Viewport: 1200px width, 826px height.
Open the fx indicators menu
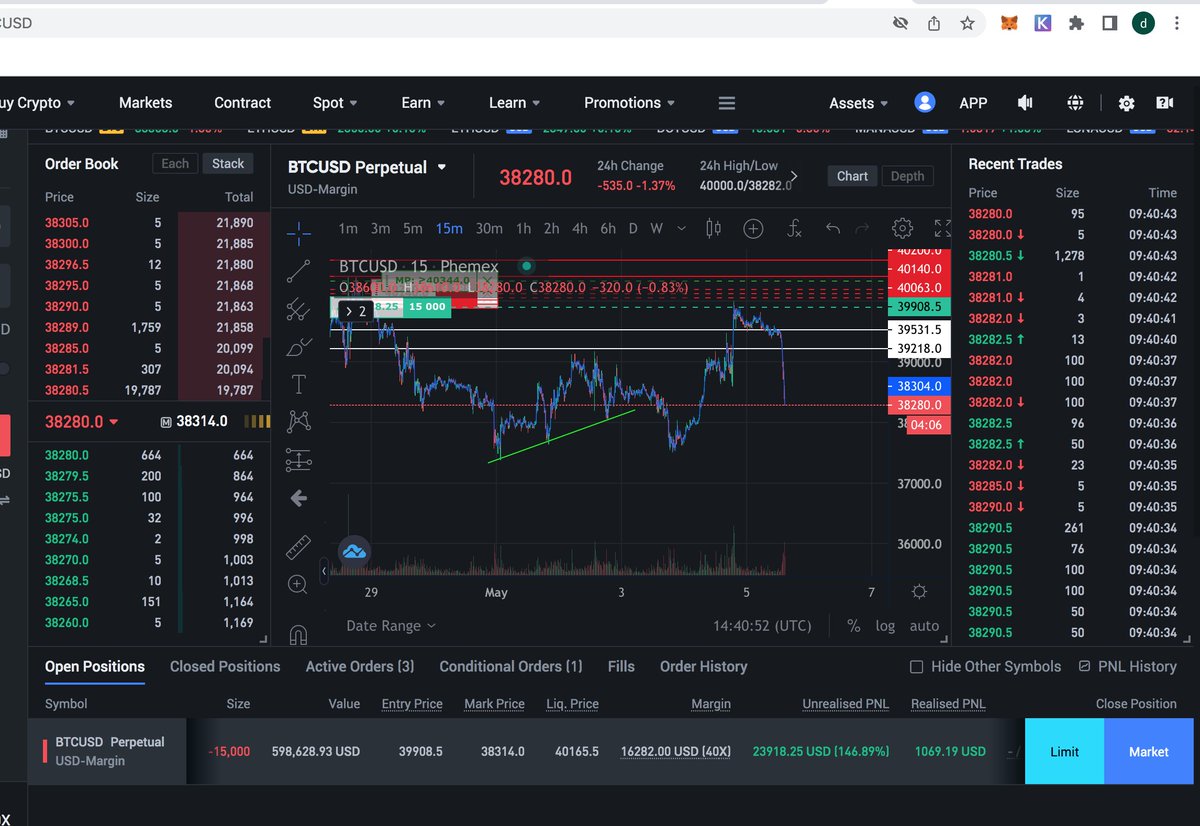pyautogui.click(x=794, y=229)
